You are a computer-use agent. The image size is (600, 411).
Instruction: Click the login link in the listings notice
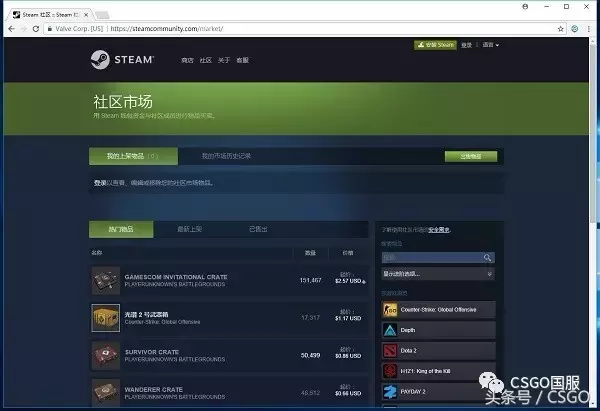(100, 183)
